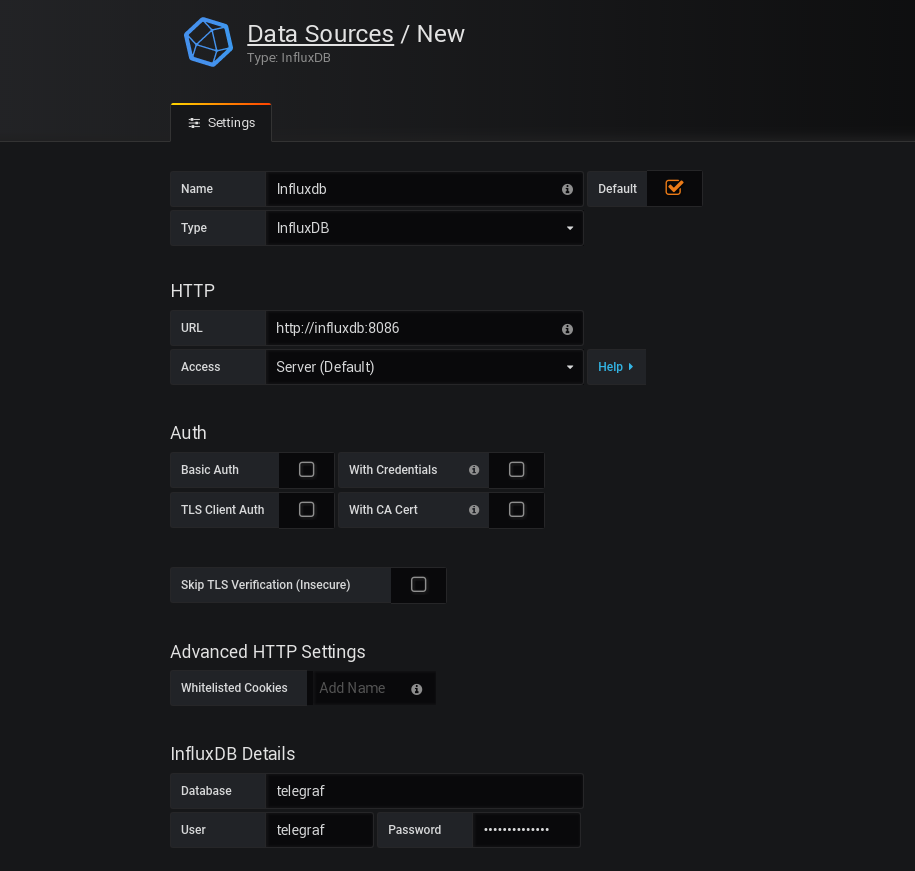
Task: Click the 'Type: InfluxDB' subtitle text
Action: click(x=289, y=58)
